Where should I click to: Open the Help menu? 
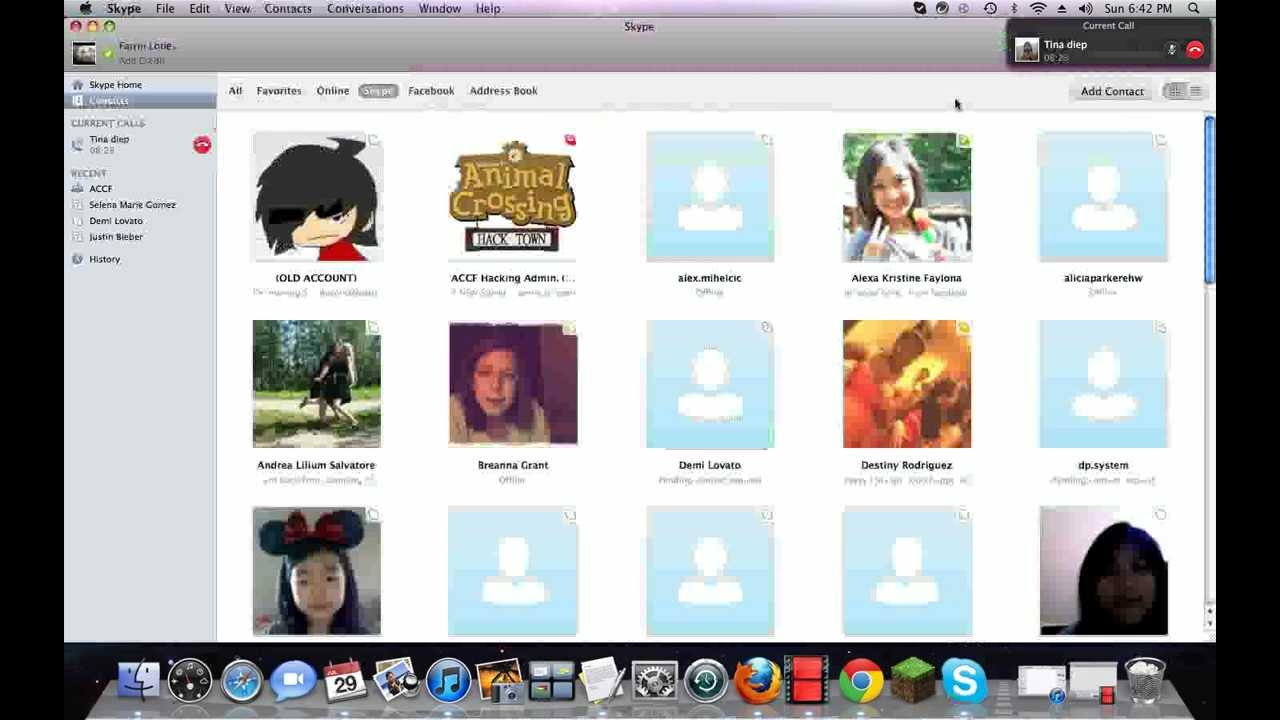coord(488,8)
